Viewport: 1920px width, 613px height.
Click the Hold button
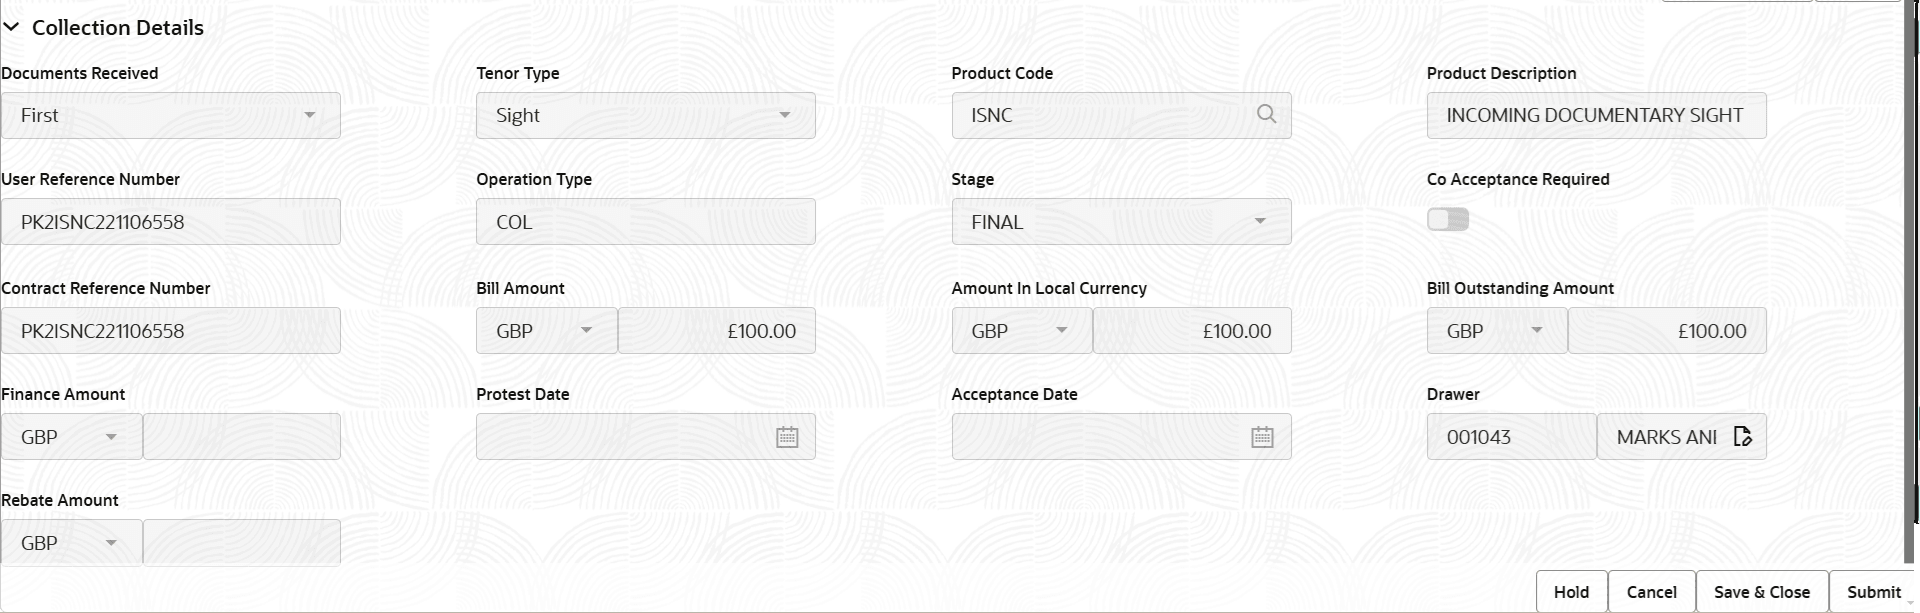pos(1570,591)
